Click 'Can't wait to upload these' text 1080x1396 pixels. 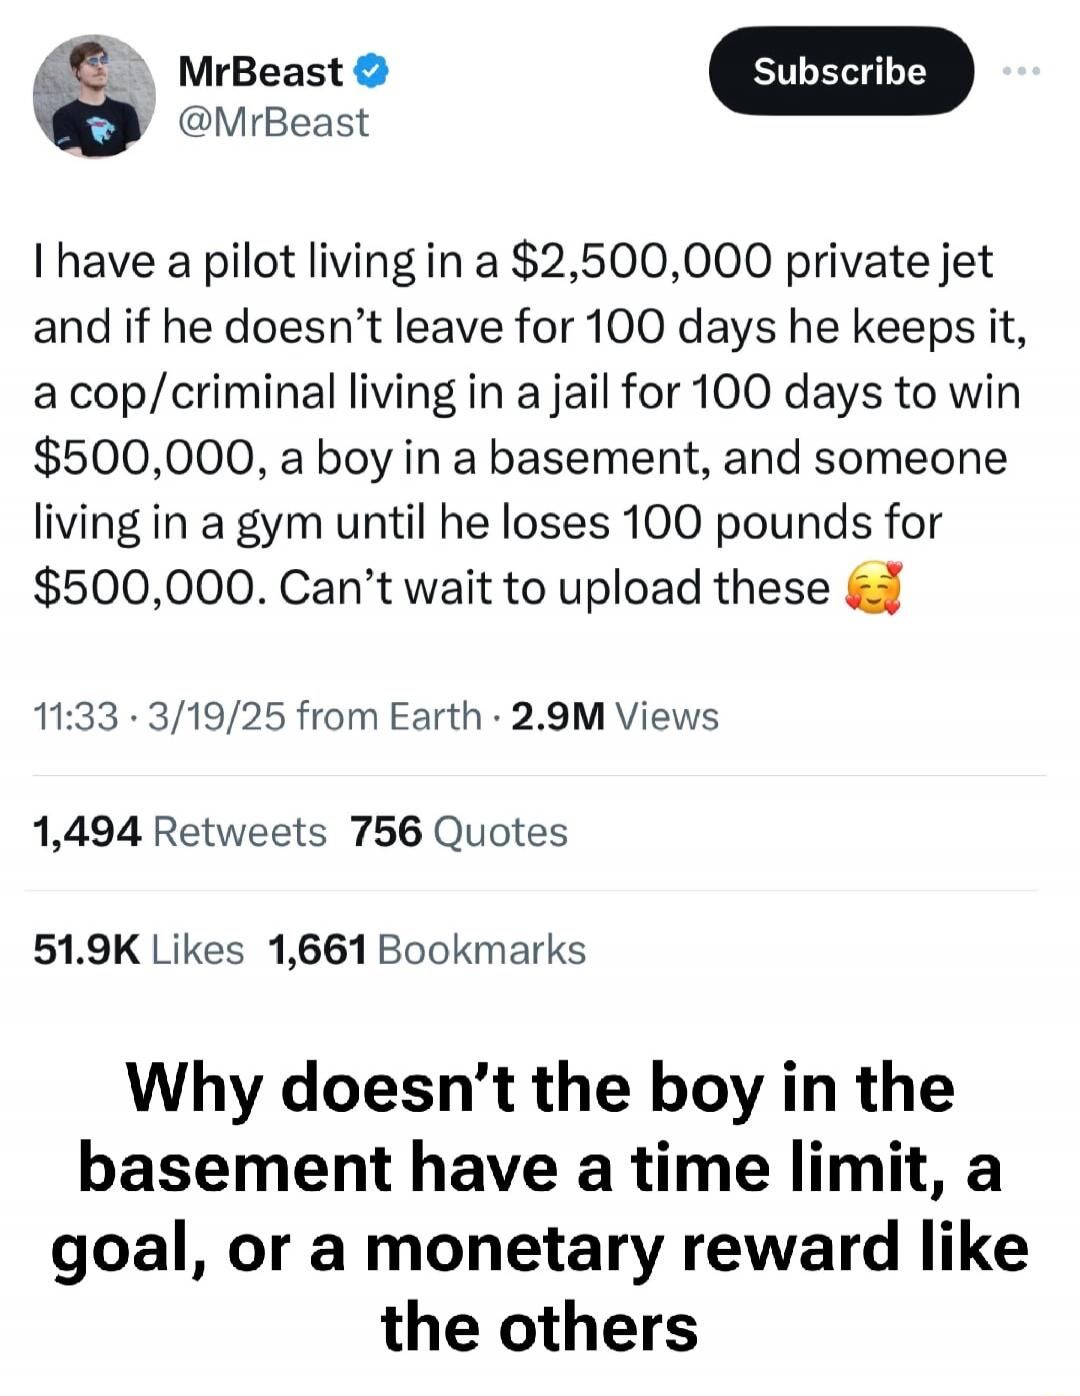(555, 588)
